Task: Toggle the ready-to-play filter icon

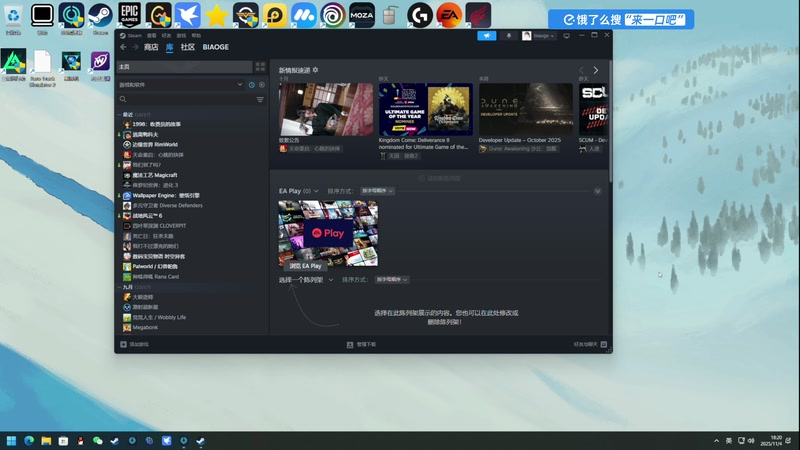Action: click(x=262, y=85)
